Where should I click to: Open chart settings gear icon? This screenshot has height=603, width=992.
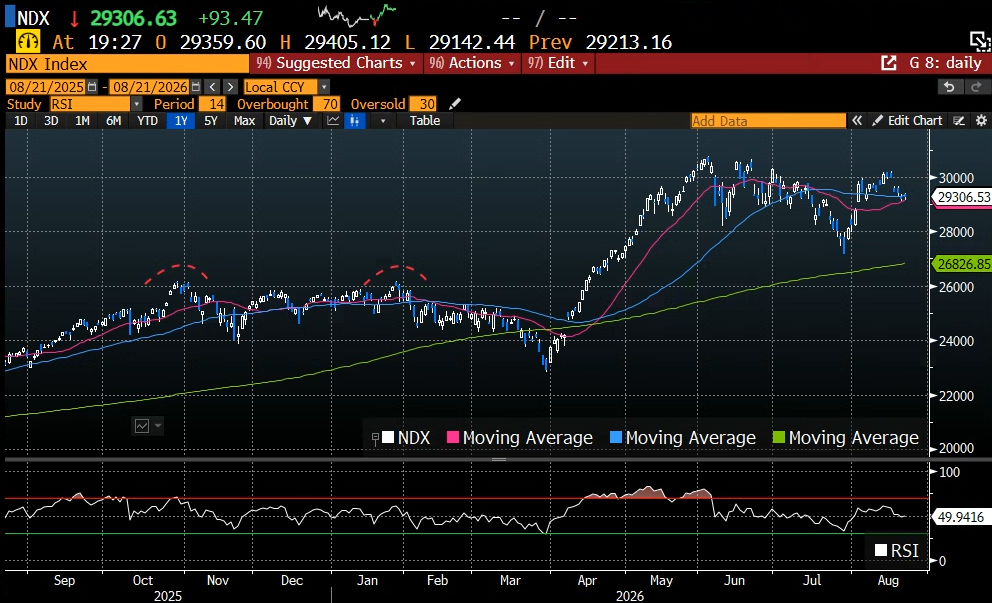click(x=981, y=120)
